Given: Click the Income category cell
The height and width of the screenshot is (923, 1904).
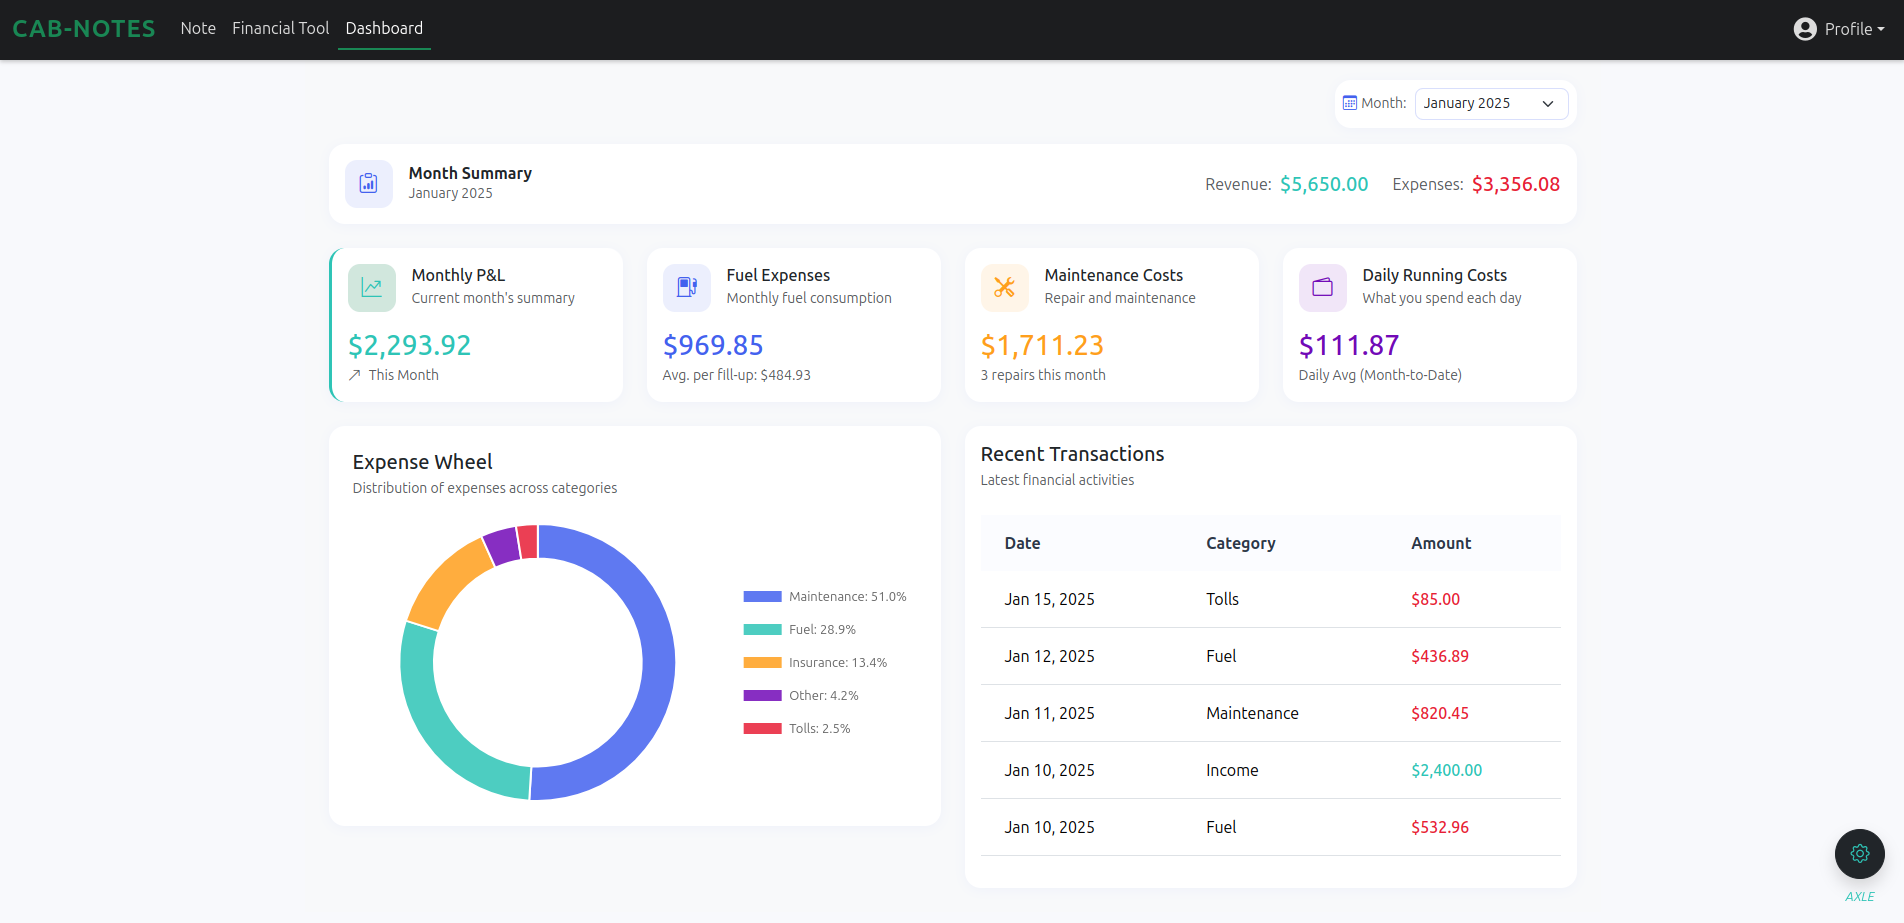Looking at the screenshot, I should [x=1232, y=770].
